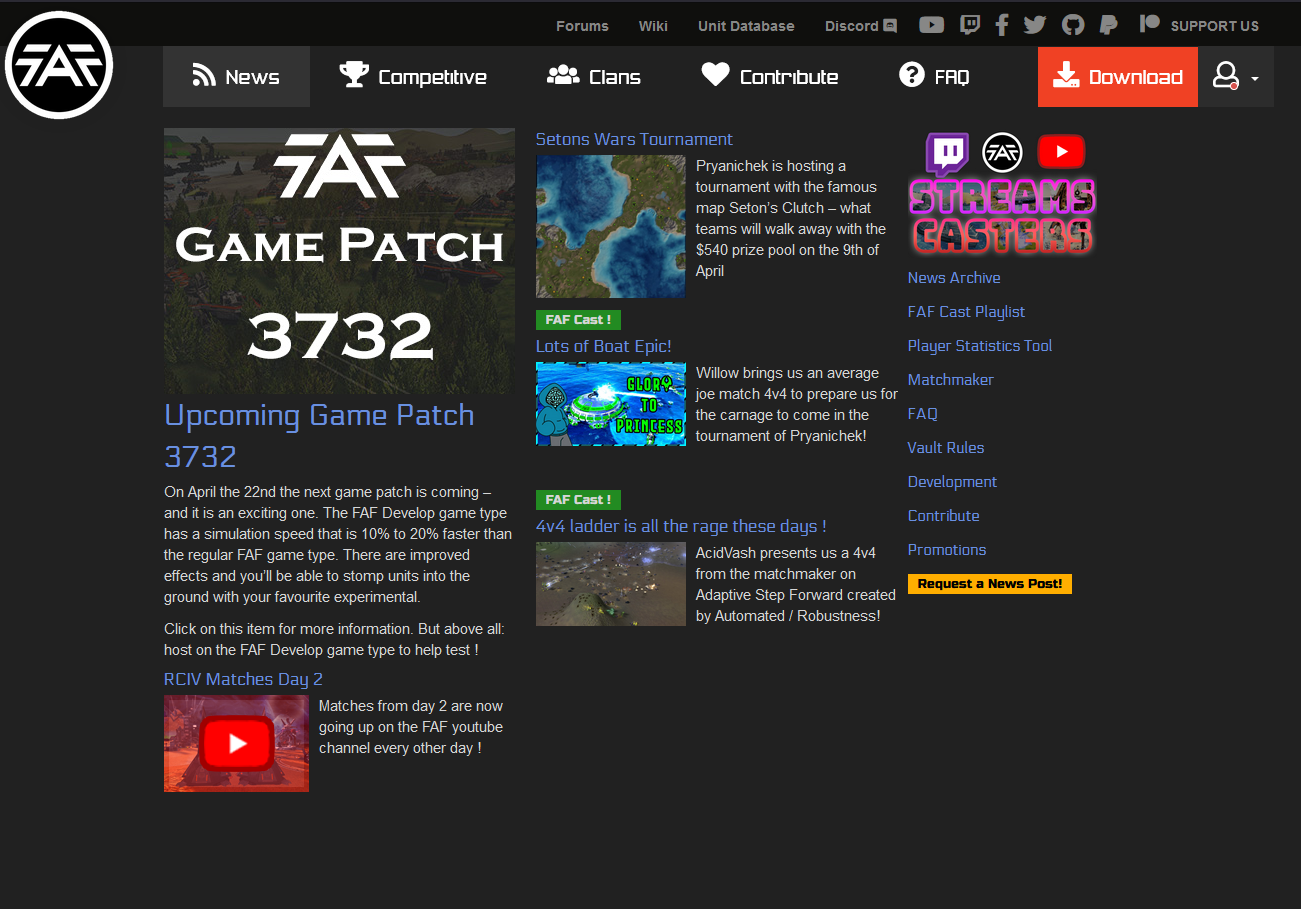Open the News Archive link
The image size is (1301, 909).
[954, 278]
